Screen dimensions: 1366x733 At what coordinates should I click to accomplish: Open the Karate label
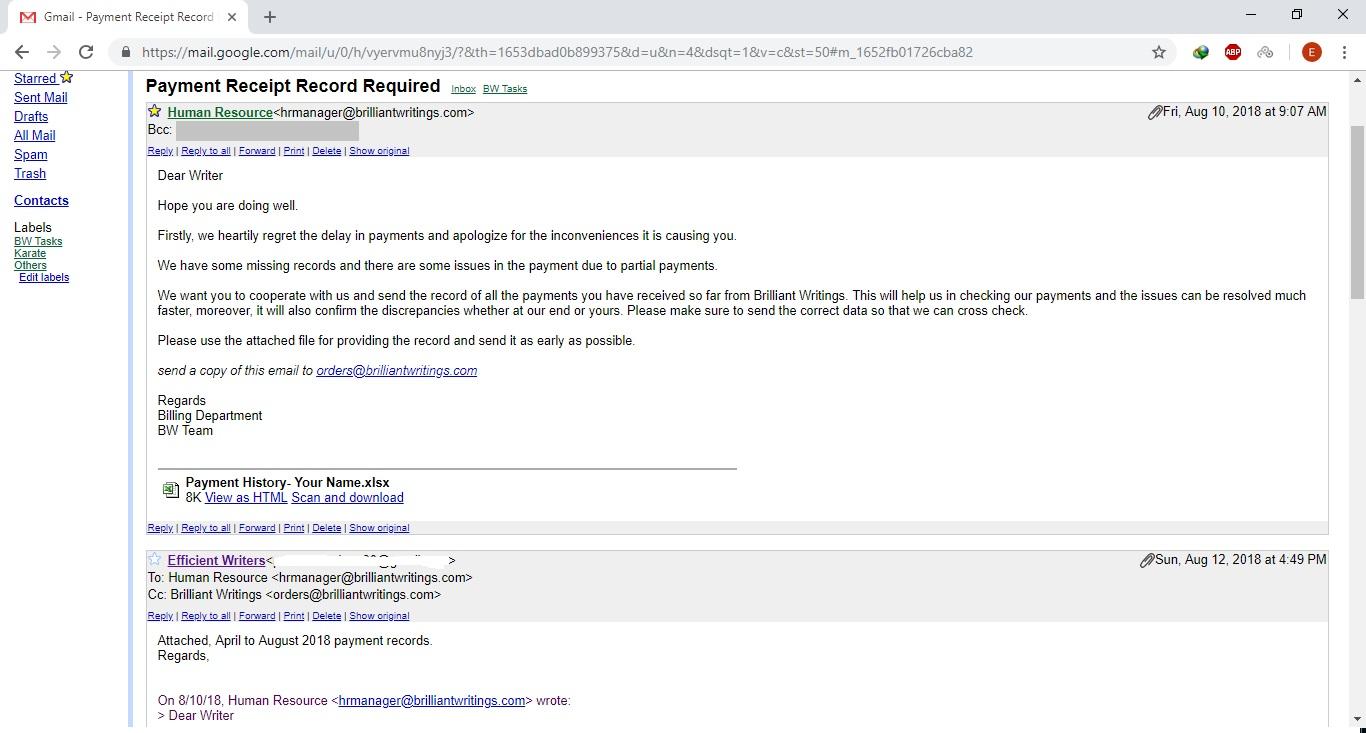30,253
